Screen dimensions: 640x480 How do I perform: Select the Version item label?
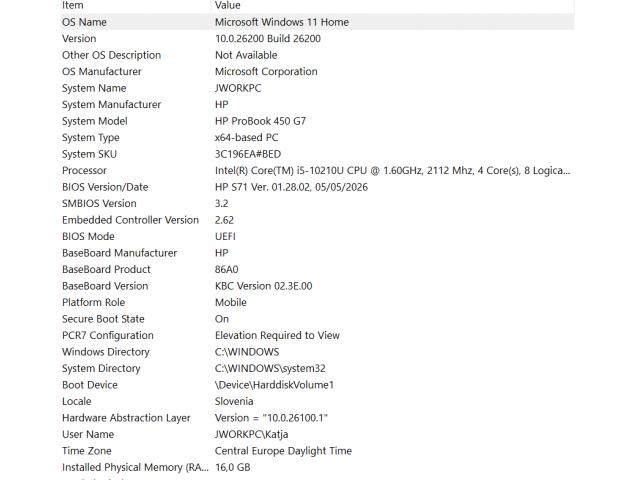click(x=79, y=39)
